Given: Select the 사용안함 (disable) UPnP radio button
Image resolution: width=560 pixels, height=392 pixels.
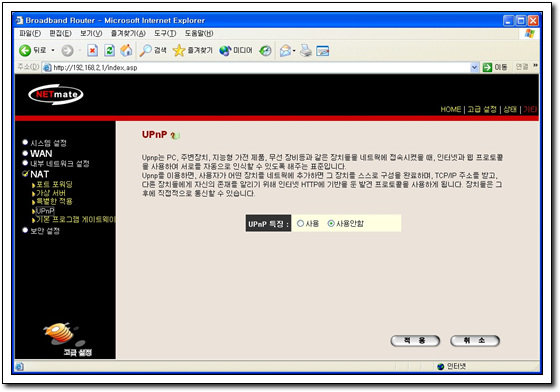Looking at the screenshot, I should [331, 223].
